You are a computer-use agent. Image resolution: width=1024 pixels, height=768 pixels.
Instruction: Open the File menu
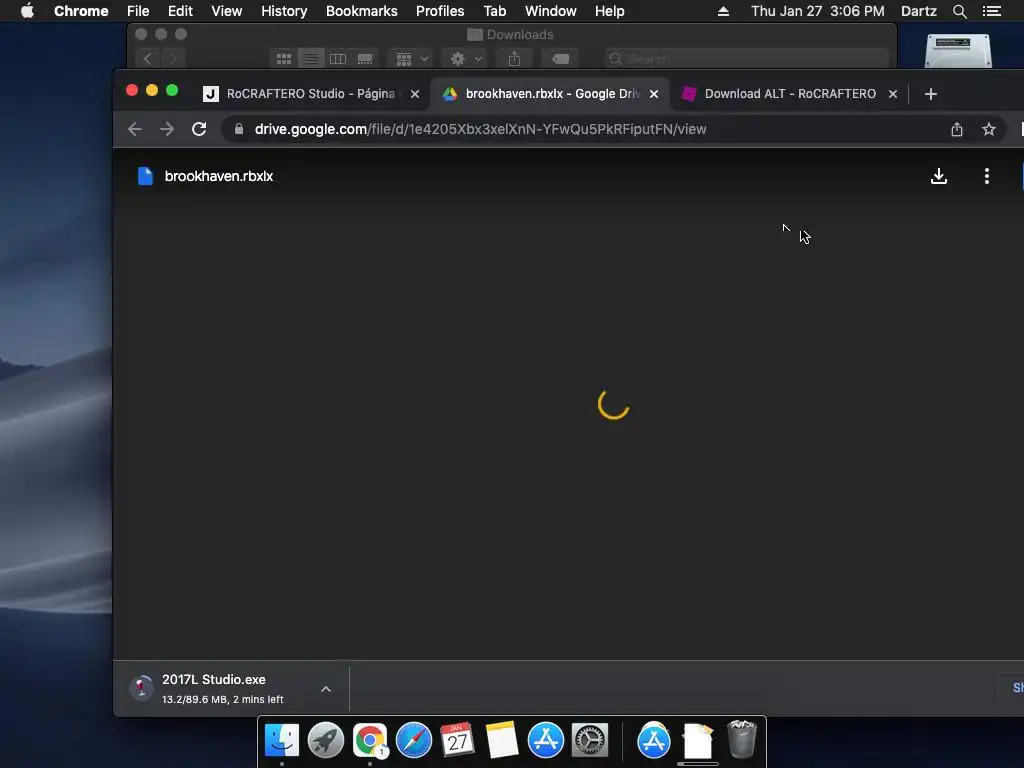tap(138, 11)
